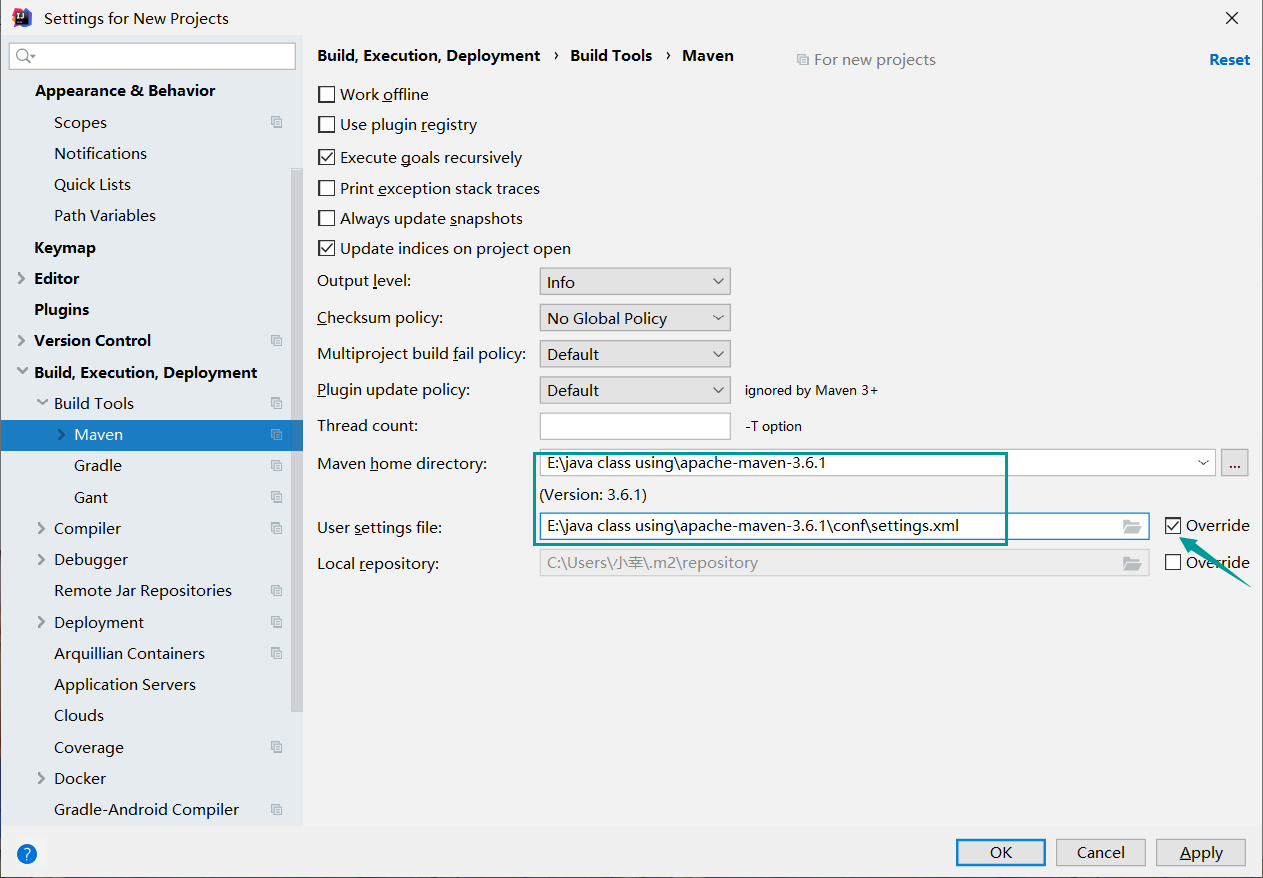
Task: Expand the Docker node
Action: (41, 778)
